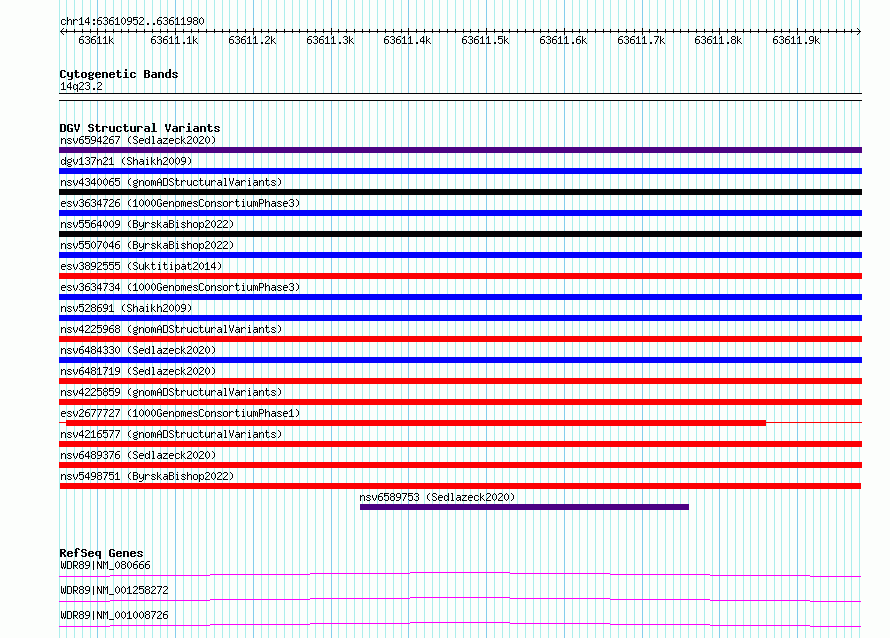This screenshot has height=638, width=890.
Task: Open gene transcript WDR89|NM_080666
Action: 106,565
